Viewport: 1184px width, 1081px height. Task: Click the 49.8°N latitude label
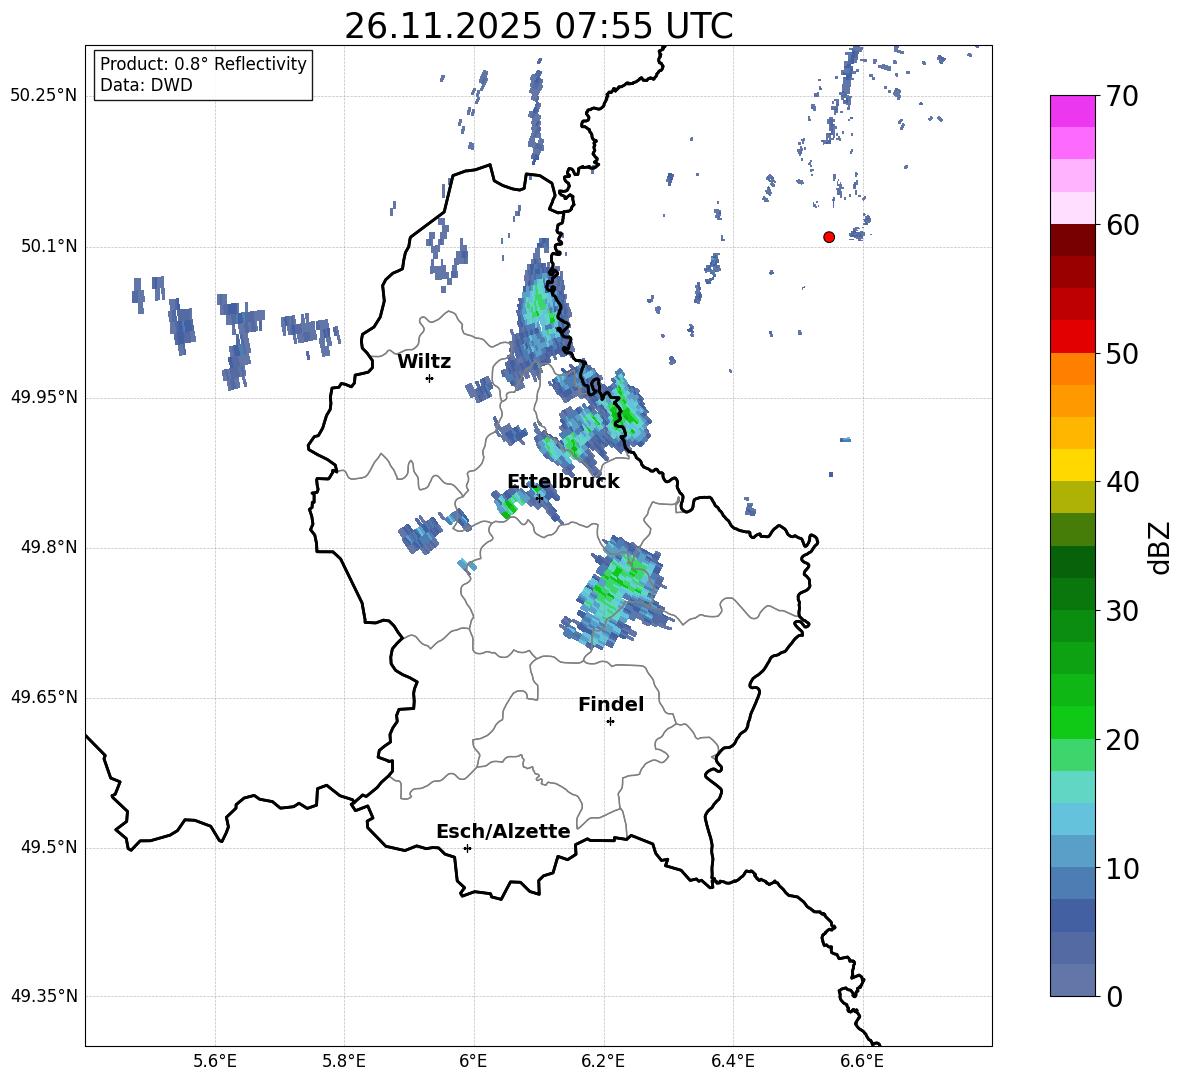49,547
